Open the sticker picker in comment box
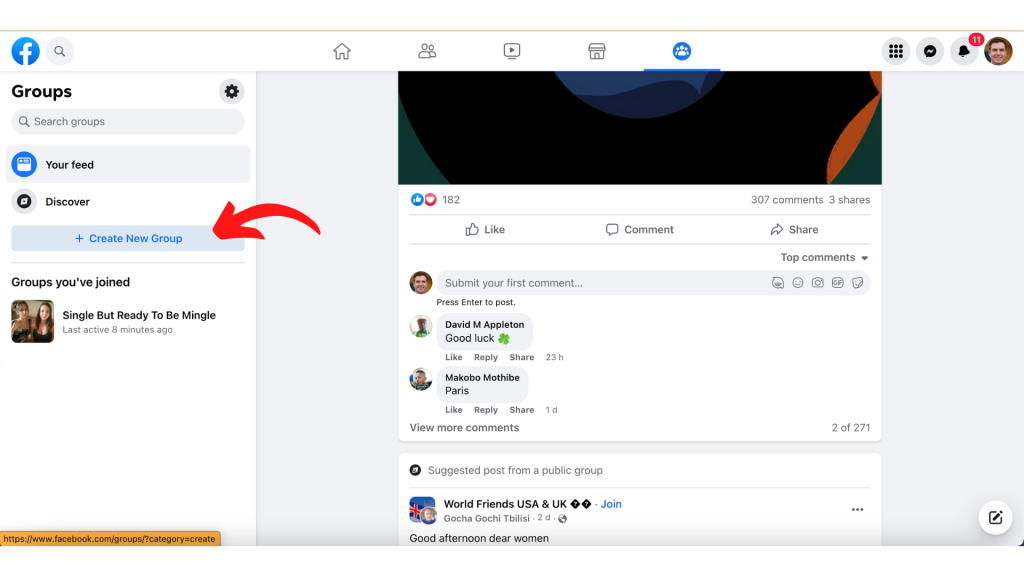Screen dimensions: 1024x576 tap(857, 283)
